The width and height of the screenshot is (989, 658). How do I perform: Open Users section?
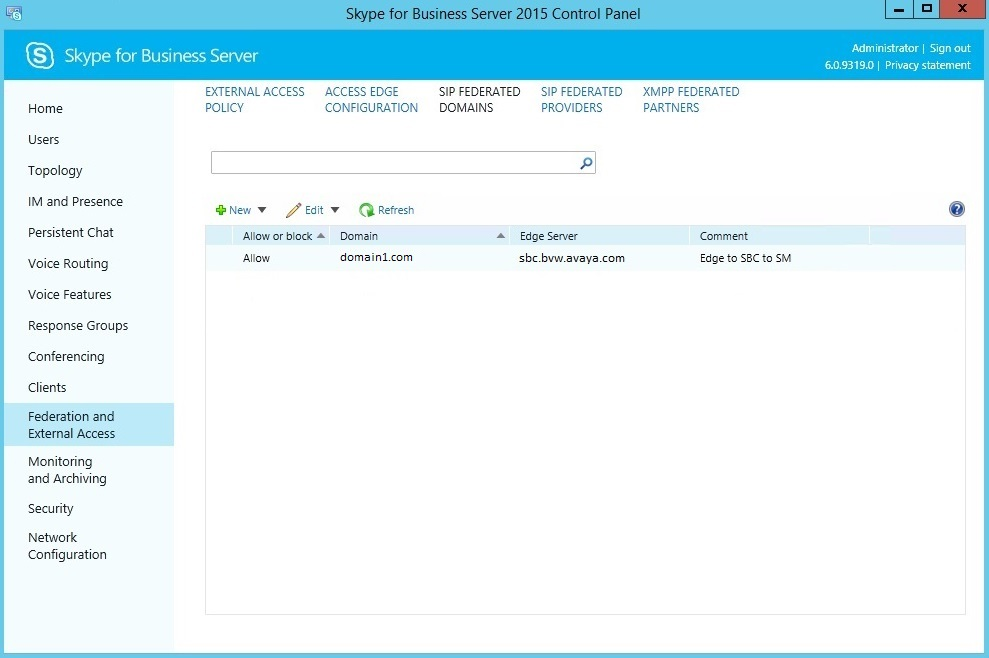pos(44,139)
